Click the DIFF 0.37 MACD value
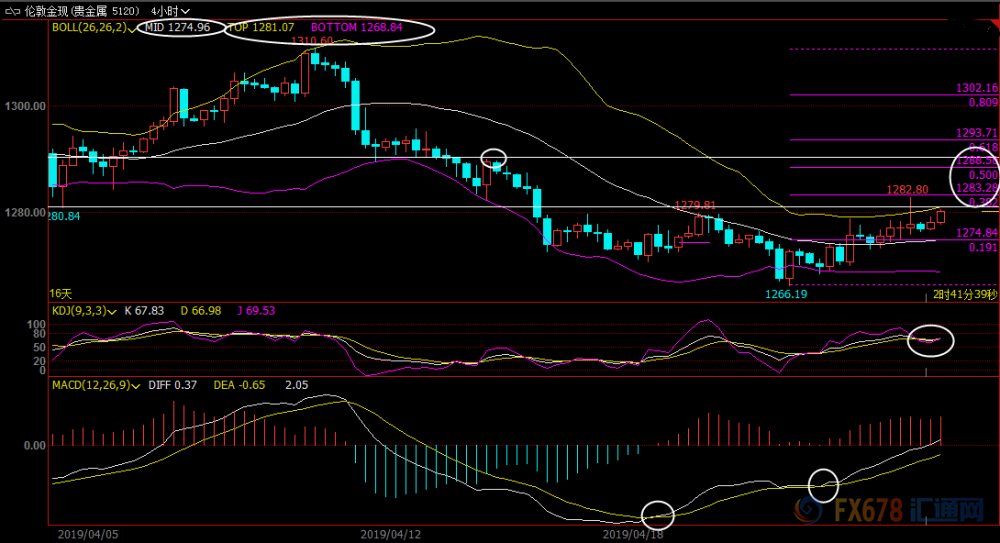 tap(172, 385)
